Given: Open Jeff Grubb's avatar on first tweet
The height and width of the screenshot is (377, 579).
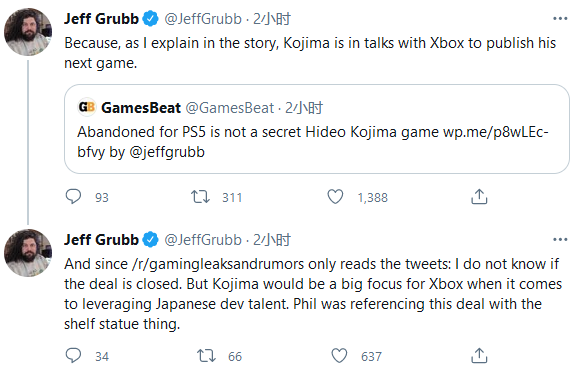Looking at the screenshot, I should (28, 32).
